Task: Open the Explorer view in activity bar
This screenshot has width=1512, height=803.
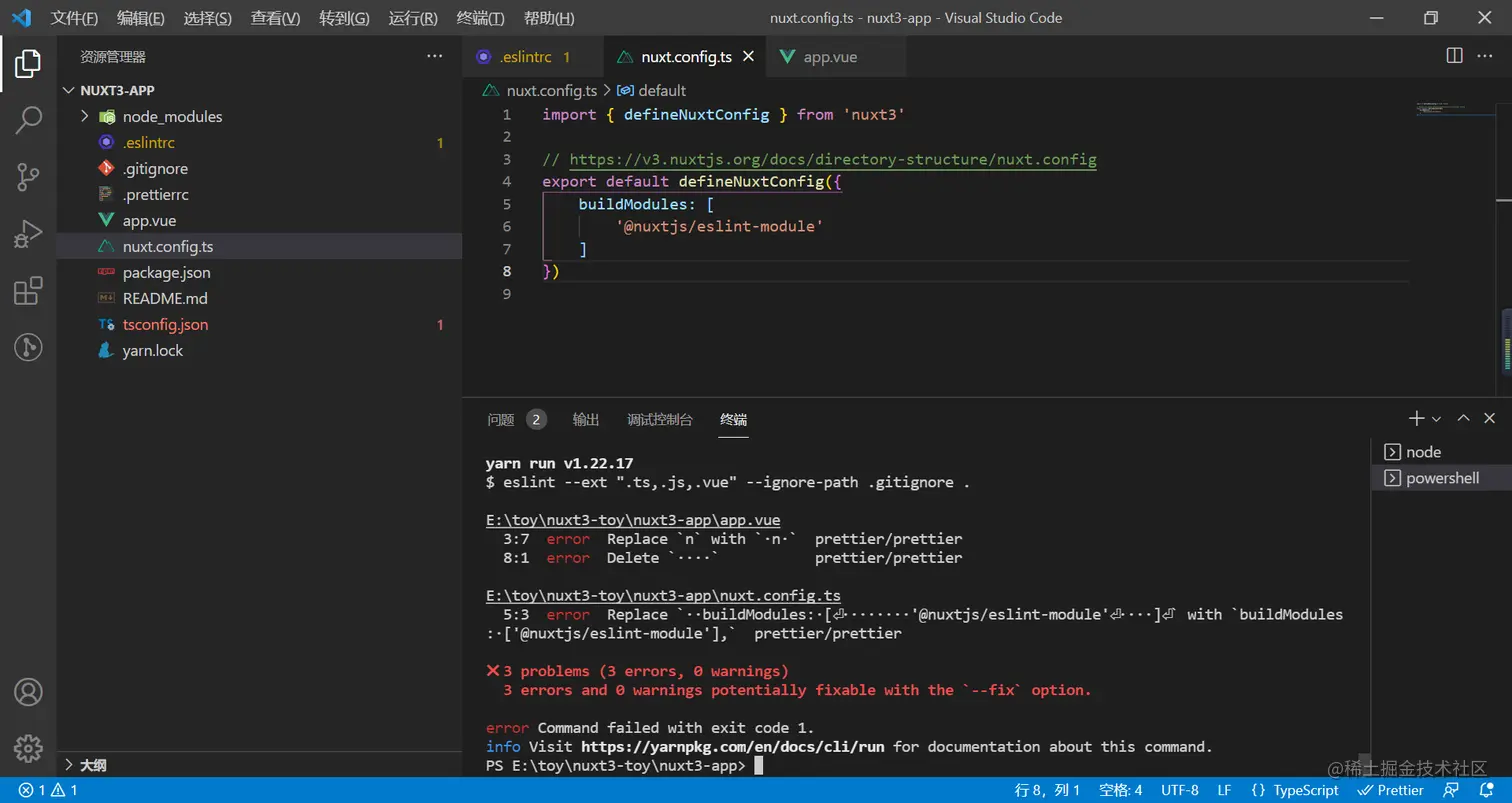Action: tap(28, 64)
